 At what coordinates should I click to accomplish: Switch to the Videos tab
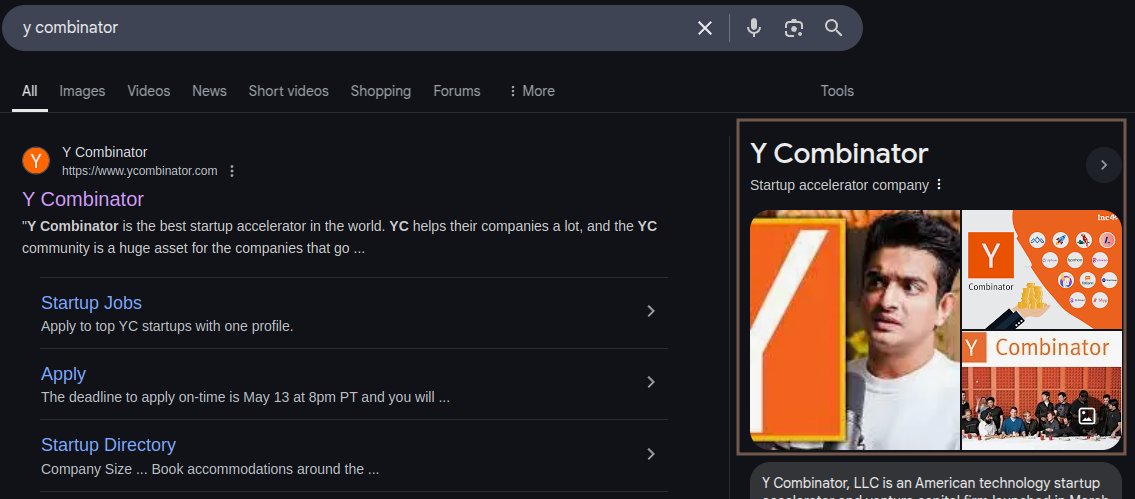148,91
